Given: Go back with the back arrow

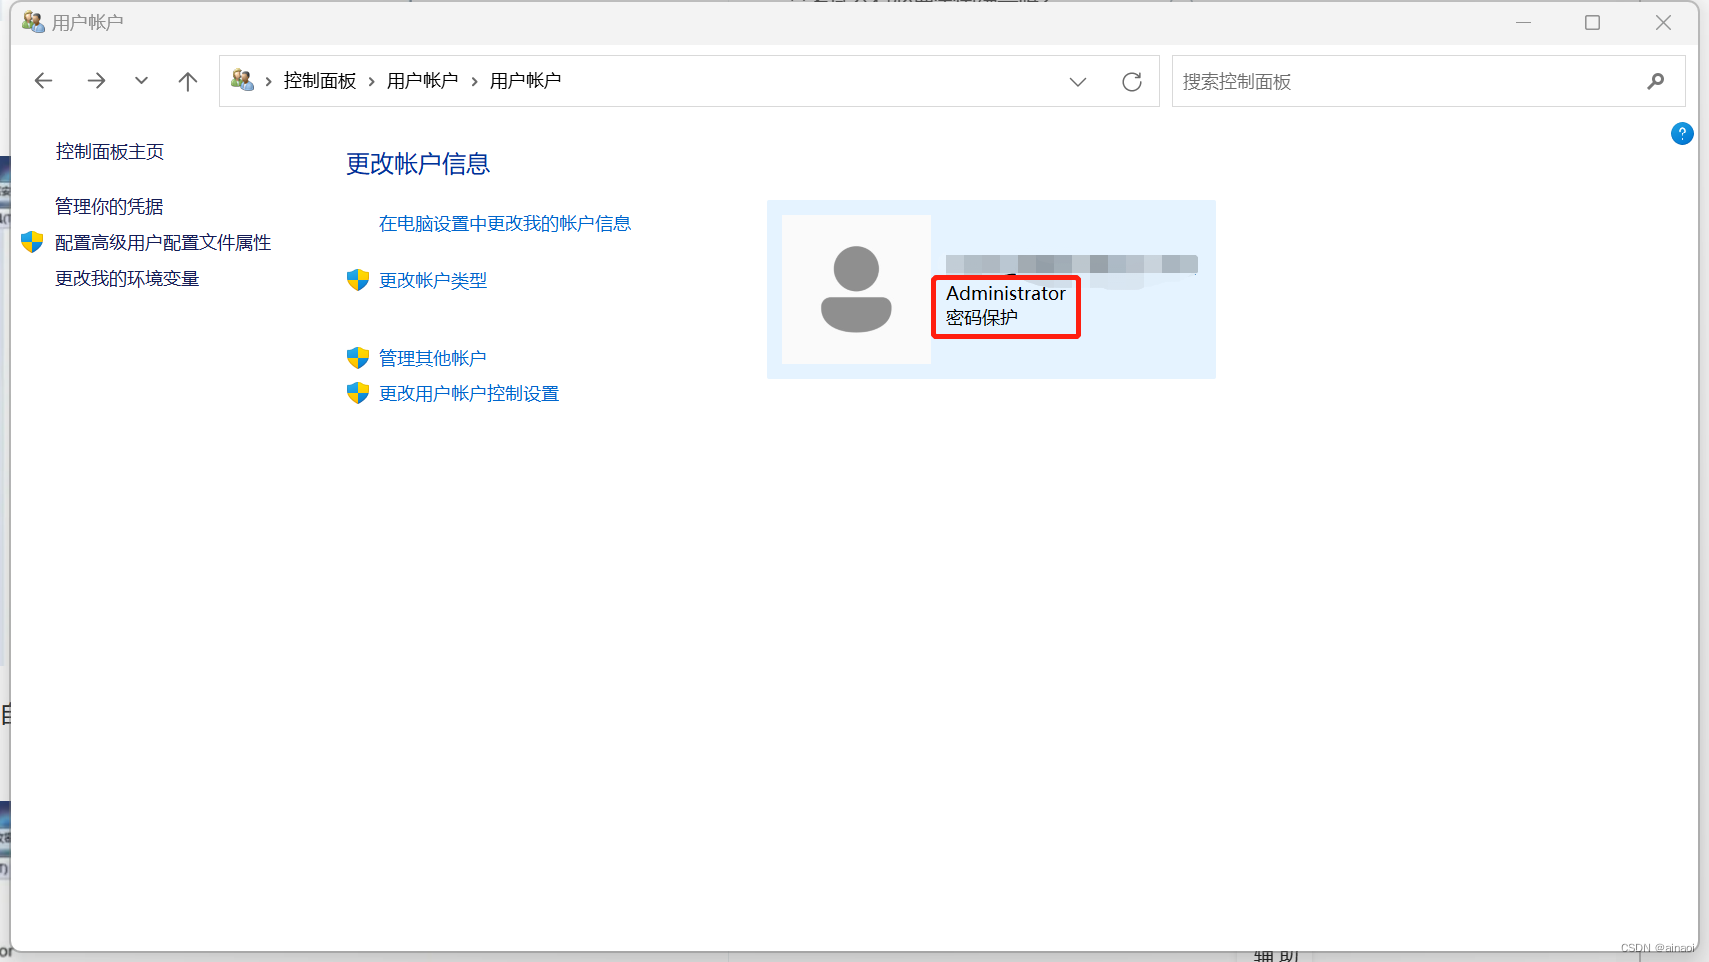Looking at the screenshot, I should pyautogui.click(x=43, y=81).
